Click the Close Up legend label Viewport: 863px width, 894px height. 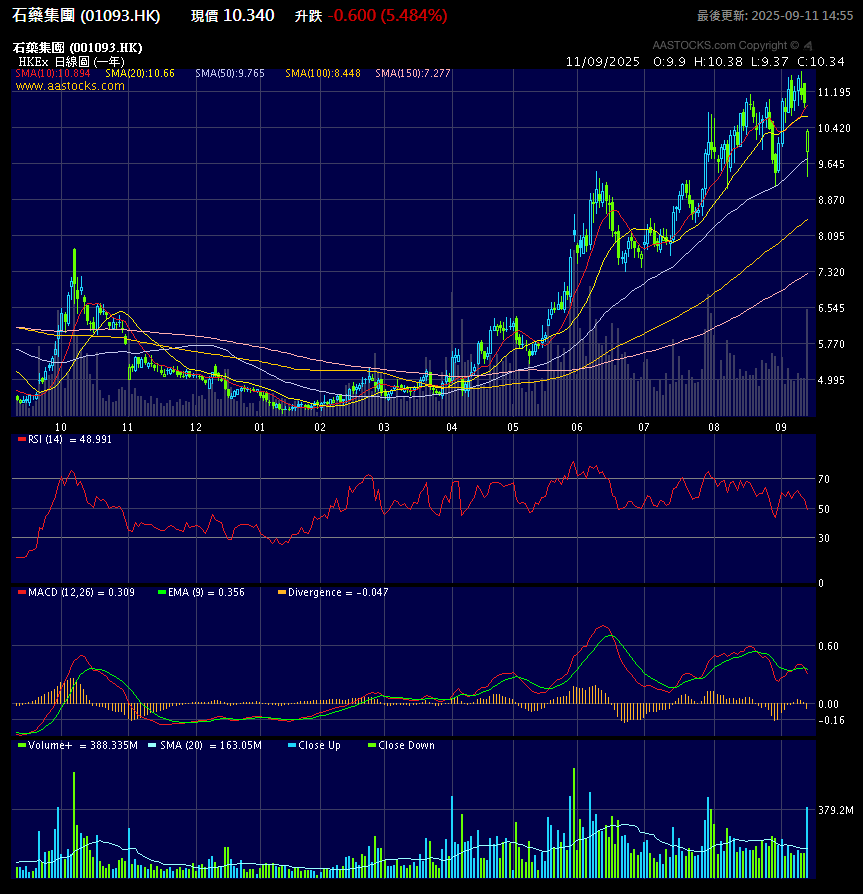pyautogui.click(x=319, y=745)
